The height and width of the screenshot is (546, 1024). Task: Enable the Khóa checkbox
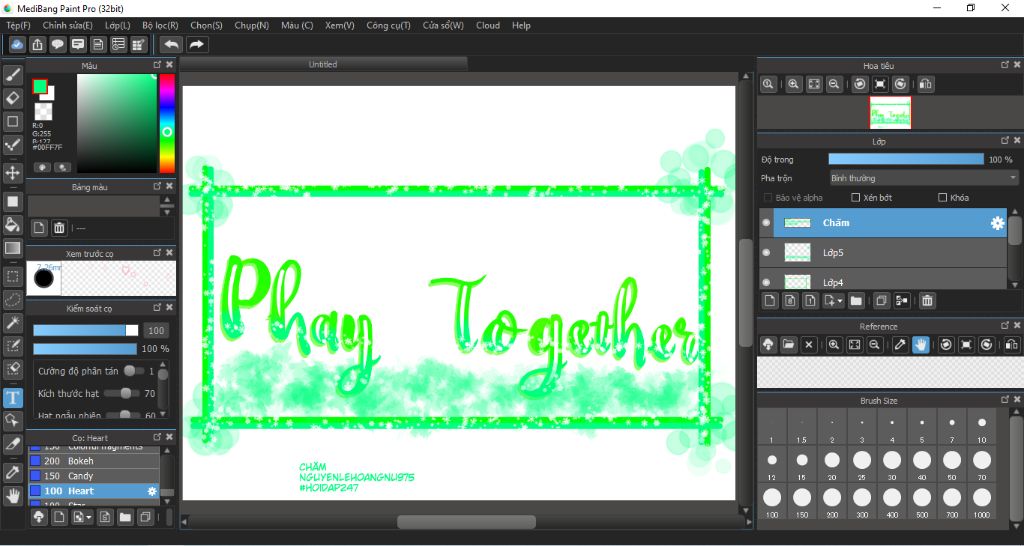click(x=942, y=197)
